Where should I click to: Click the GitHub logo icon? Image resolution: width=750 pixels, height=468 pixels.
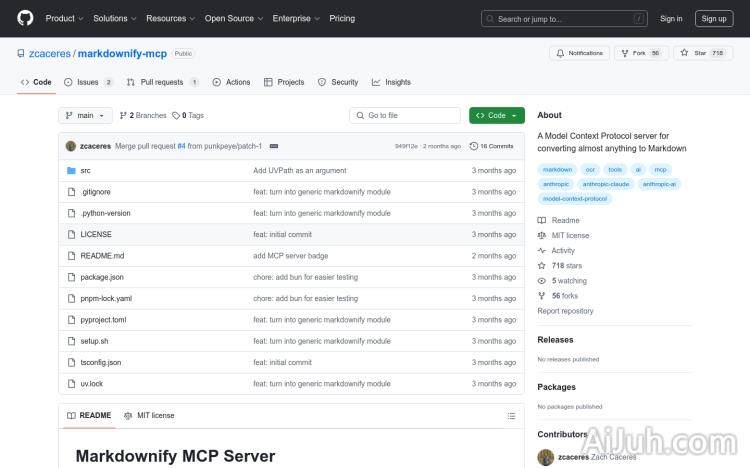coord(25,18)
